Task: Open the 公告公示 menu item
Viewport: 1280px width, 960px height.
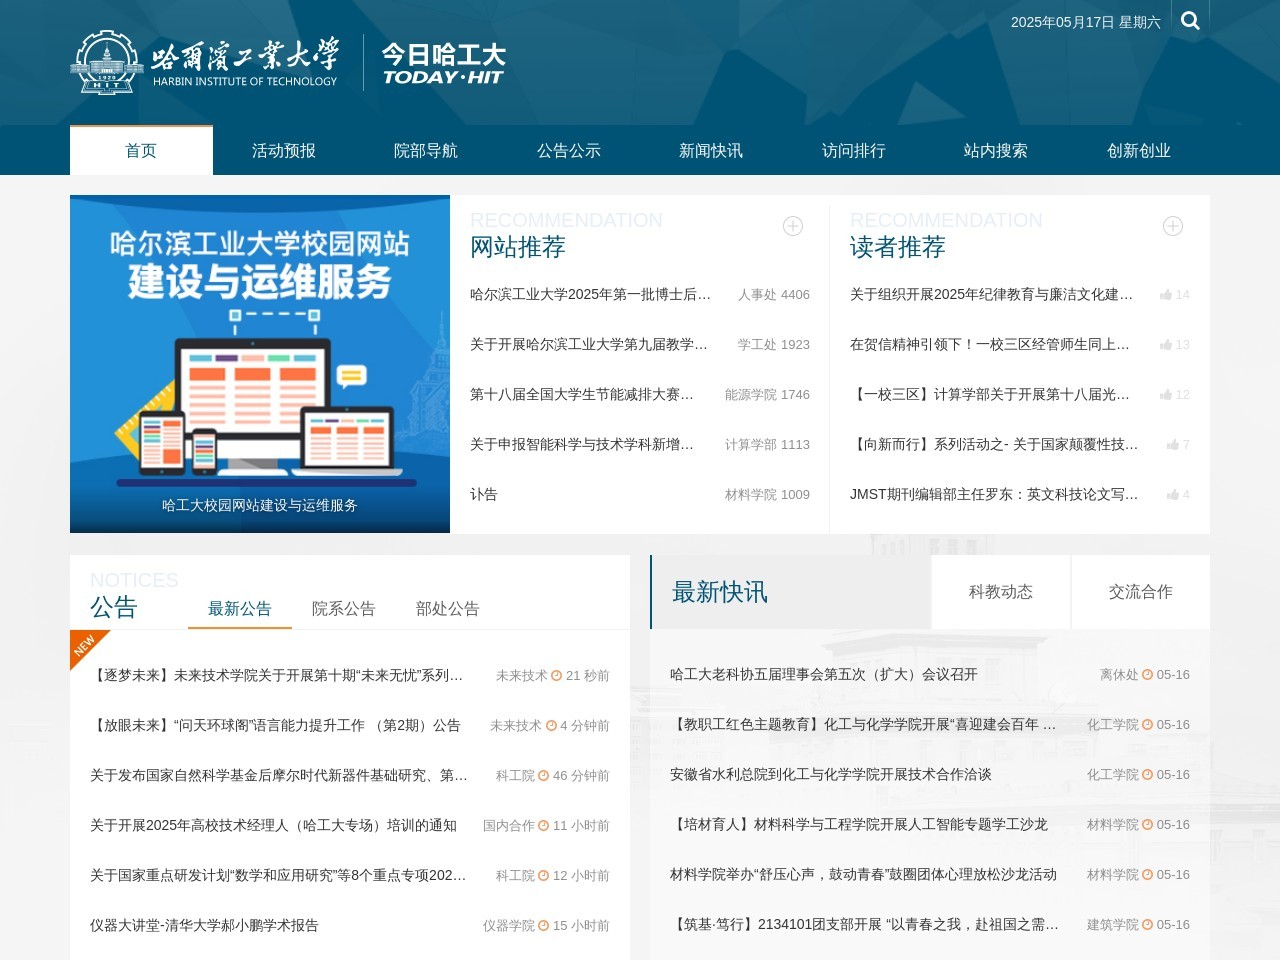Action: point(569,151)
